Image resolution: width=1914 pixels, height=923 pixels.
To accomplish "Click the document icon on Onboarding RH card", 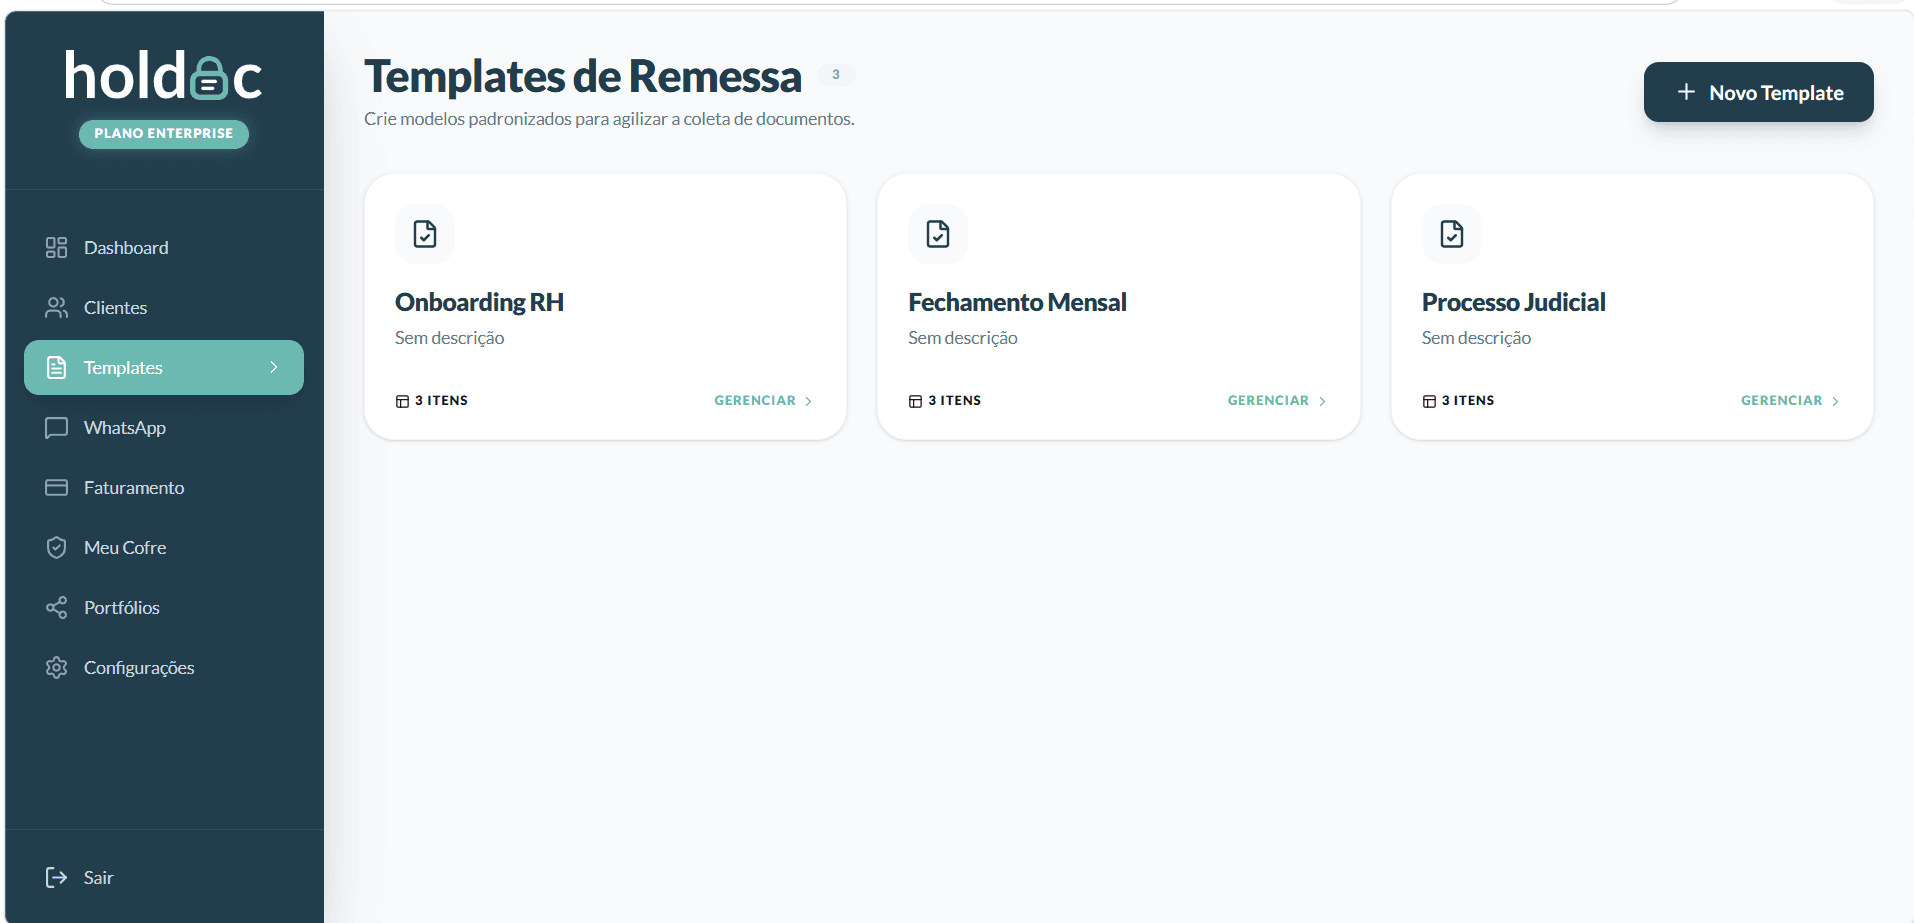I will tap(425, 234).
